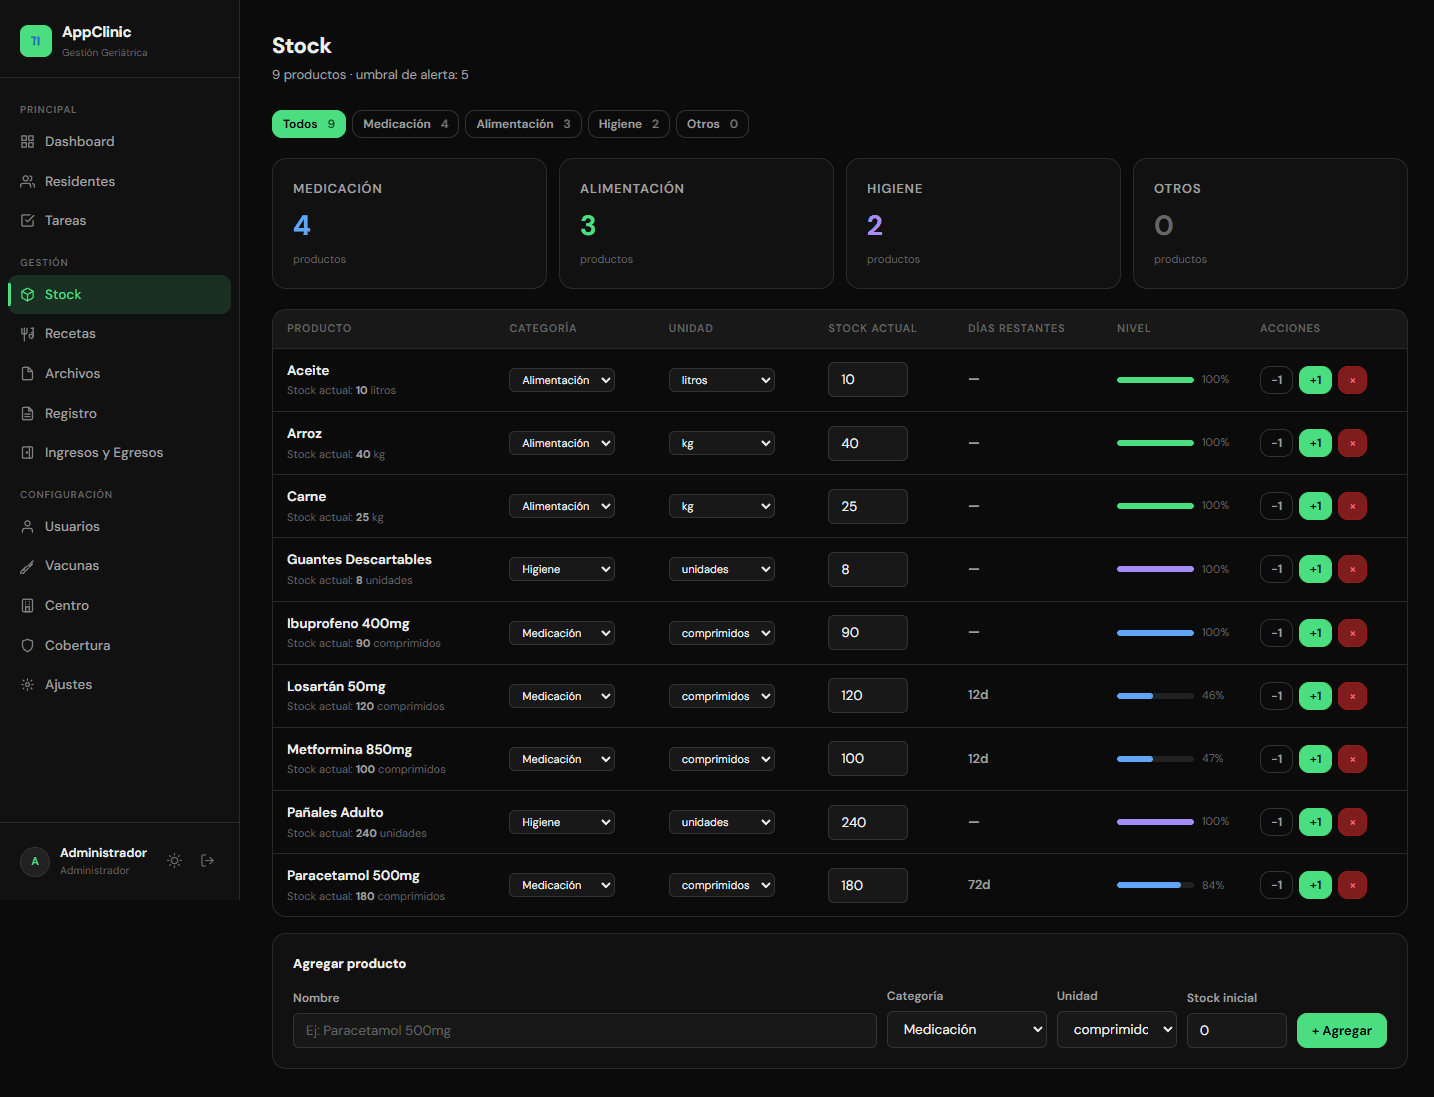Open the unit dropdown for Arroz

click(x=722, y=443)
